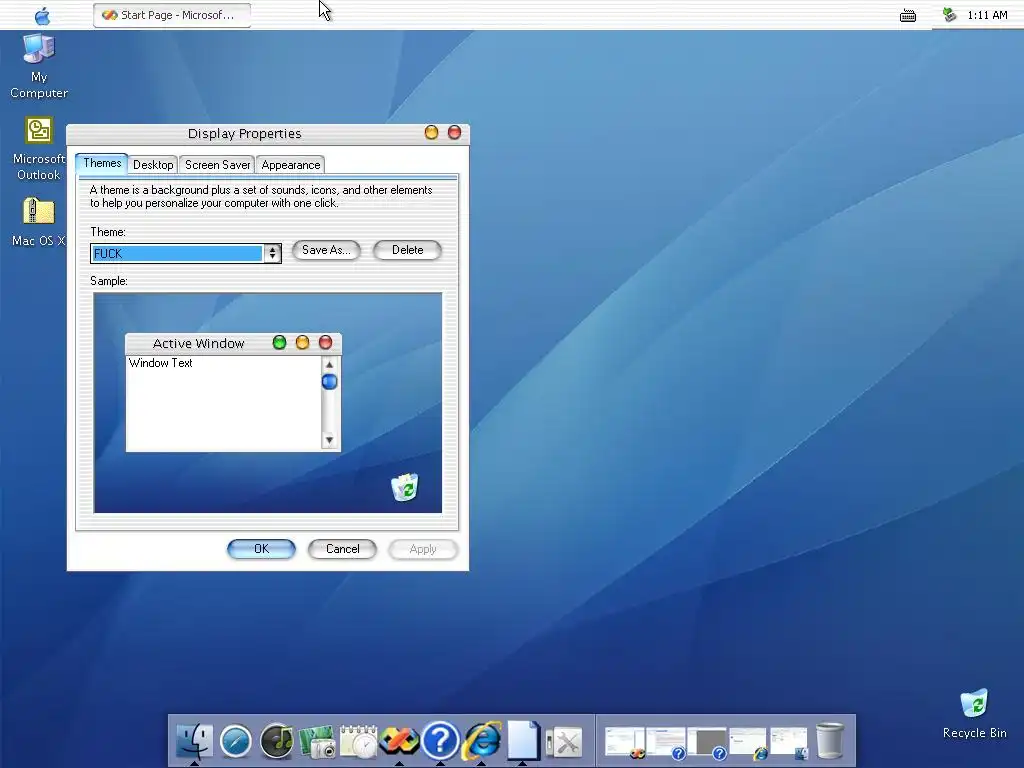Click the recycle bin in Sample preview
Screen dimensions: 1024x768
click(405, 487)
